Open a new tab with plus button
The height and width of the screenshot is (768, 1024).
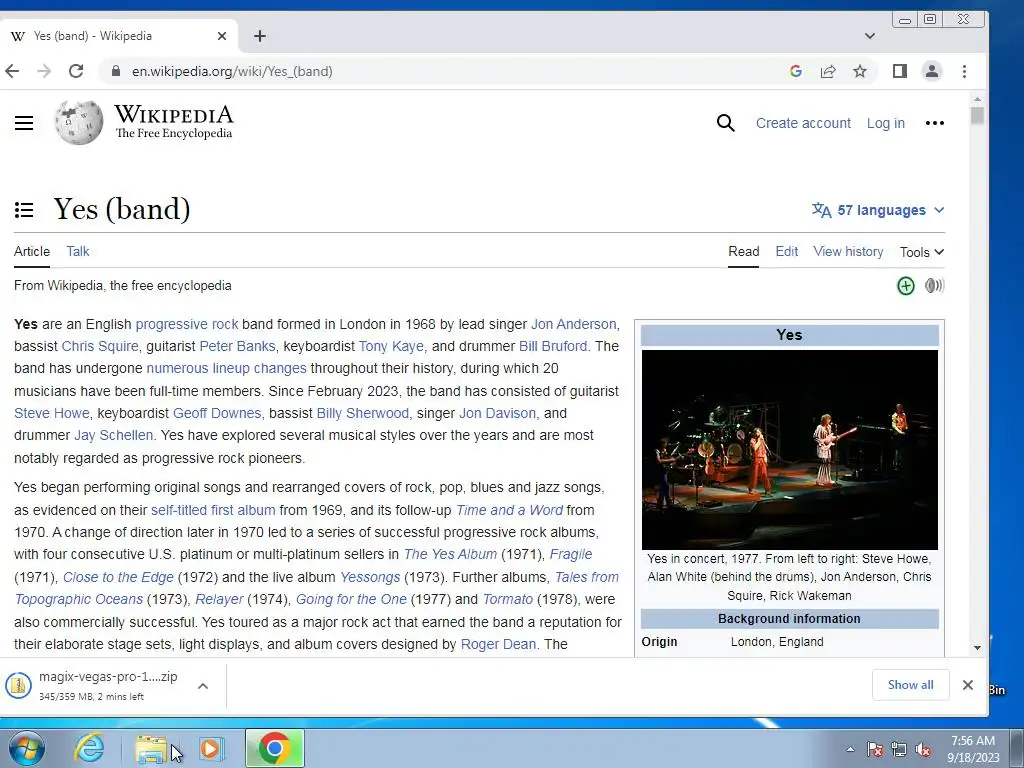pyautogui.click(x=260, y=36)
